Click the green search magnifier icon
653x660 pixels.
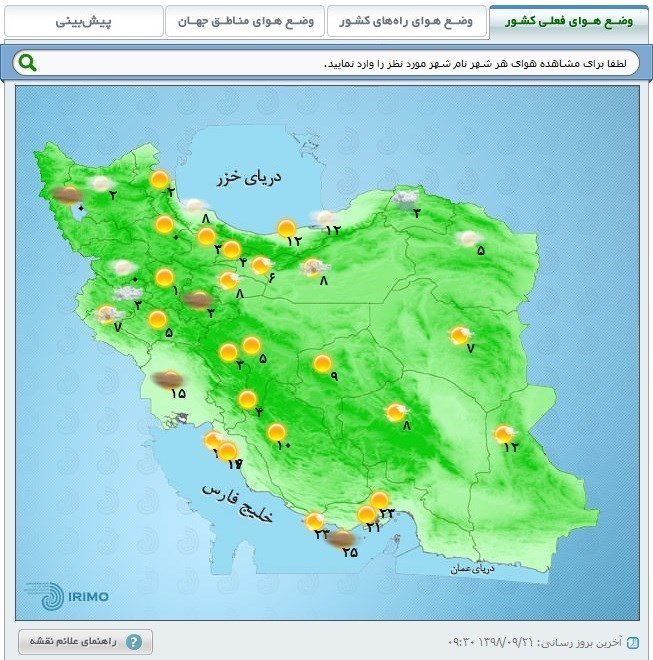point(27,63)
